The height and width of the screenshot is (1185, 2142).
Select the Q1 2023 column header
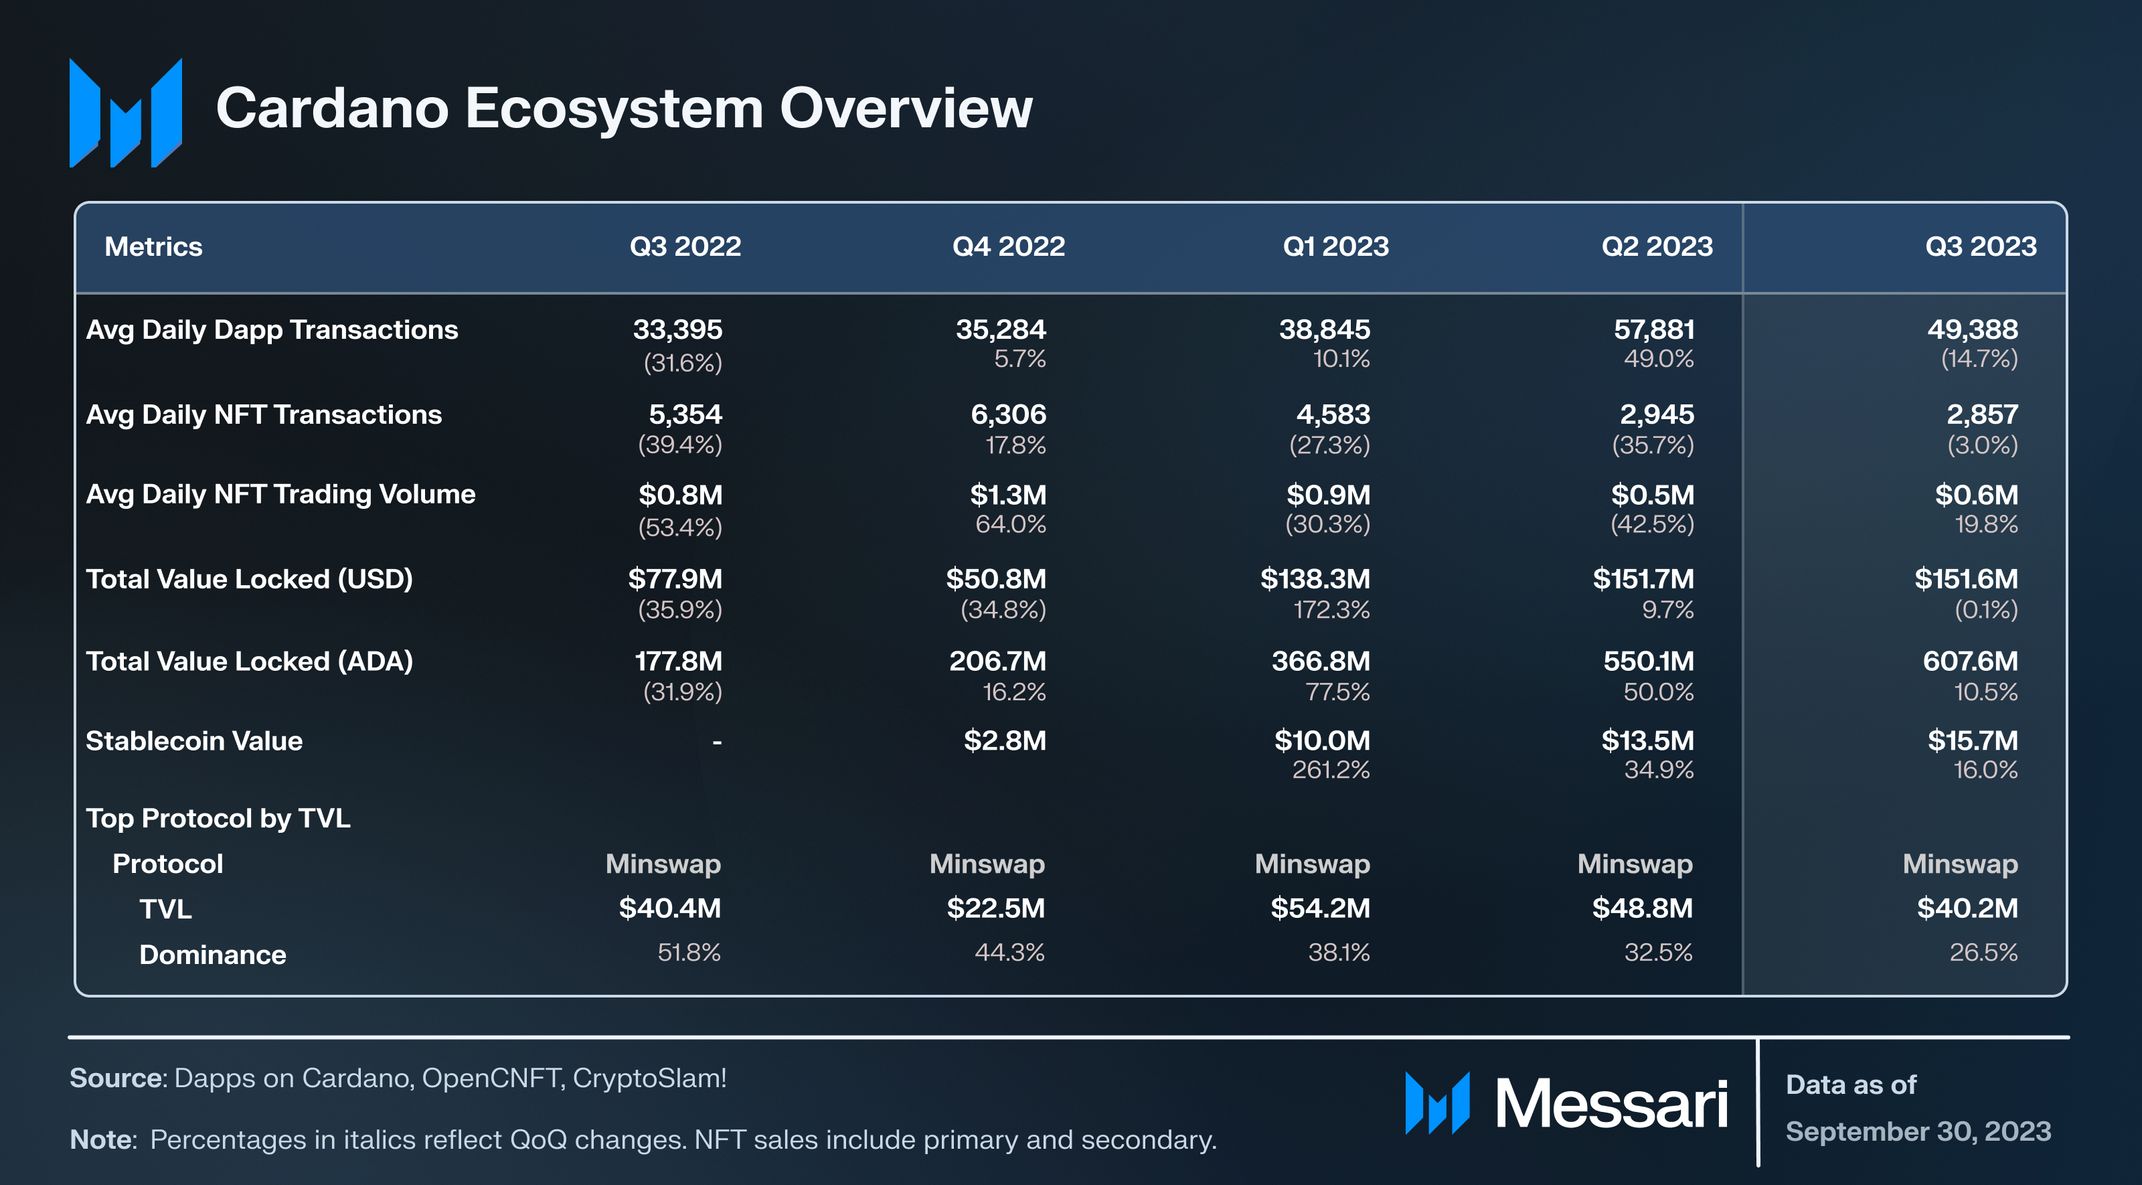pos(1335,247)
